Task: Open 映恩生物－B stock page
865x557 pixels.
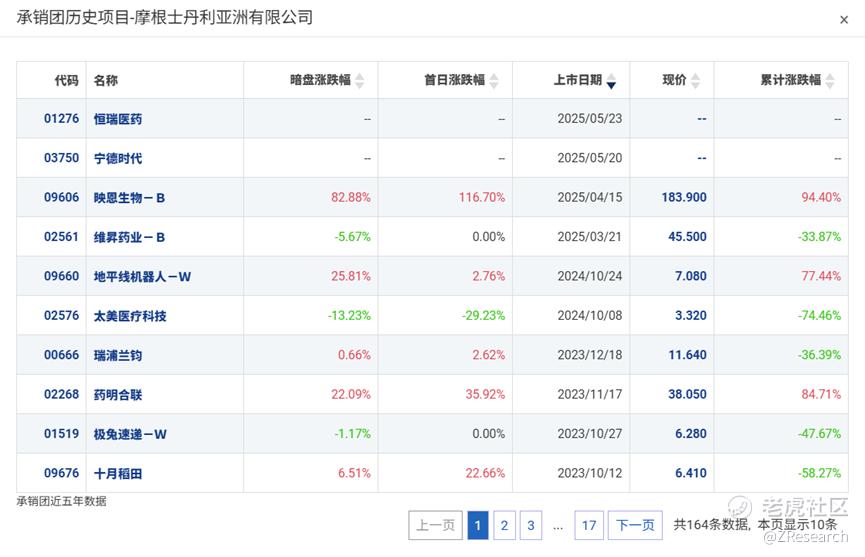Action: [129, 198]
